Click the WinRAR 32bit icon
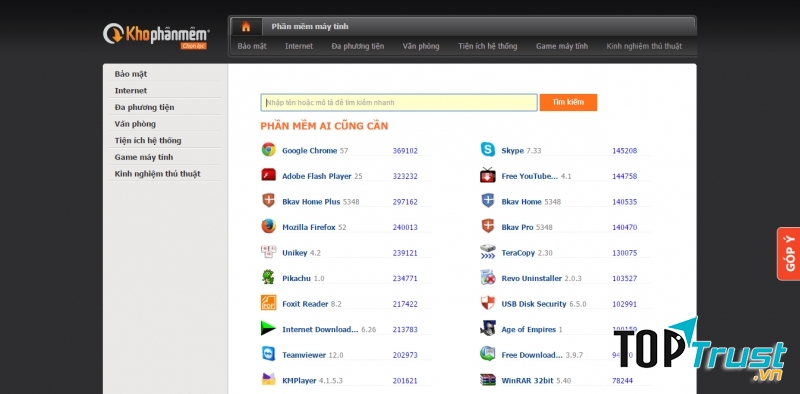800x394 pixels. [x=488, y=379]
